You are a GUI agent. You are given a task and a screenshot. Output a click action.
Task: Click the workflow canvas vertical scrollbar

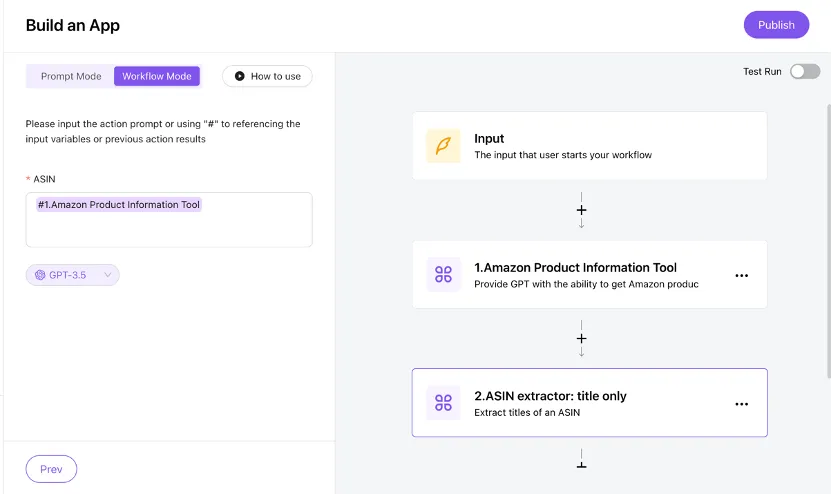(x=829, y=241)
